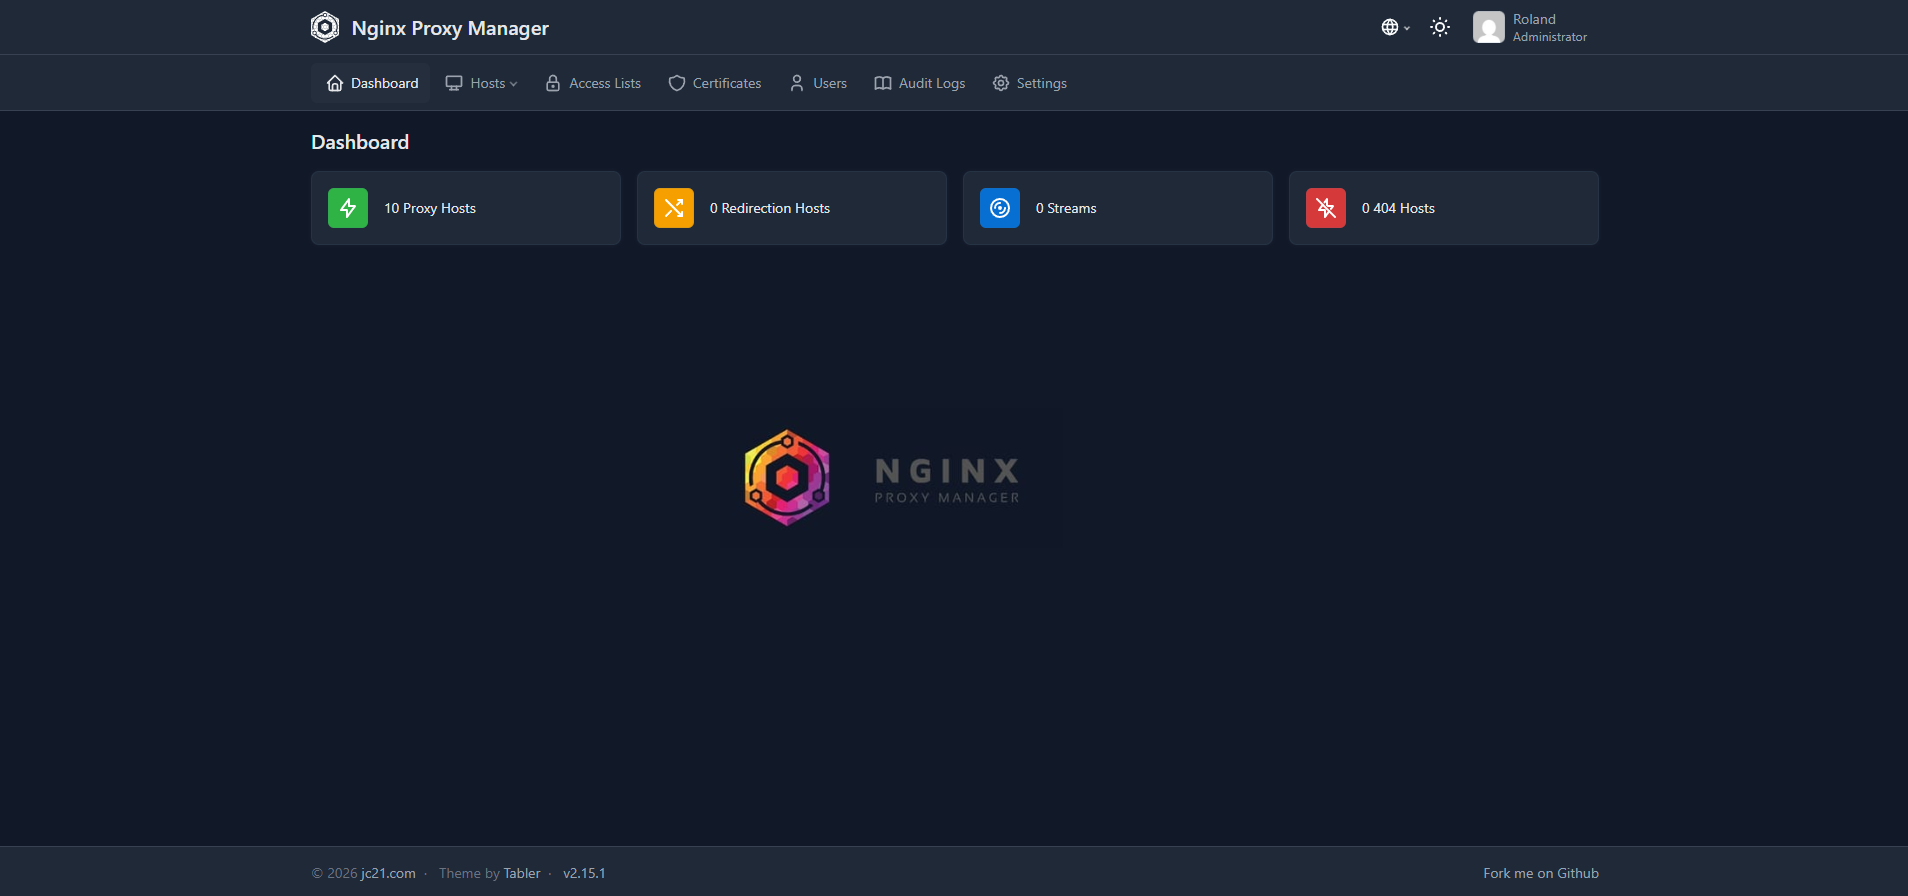The height and width of the screenshot is (896, 1908).
Task: Click the Hosts monitor icon
Action: (x=454, y=83)
